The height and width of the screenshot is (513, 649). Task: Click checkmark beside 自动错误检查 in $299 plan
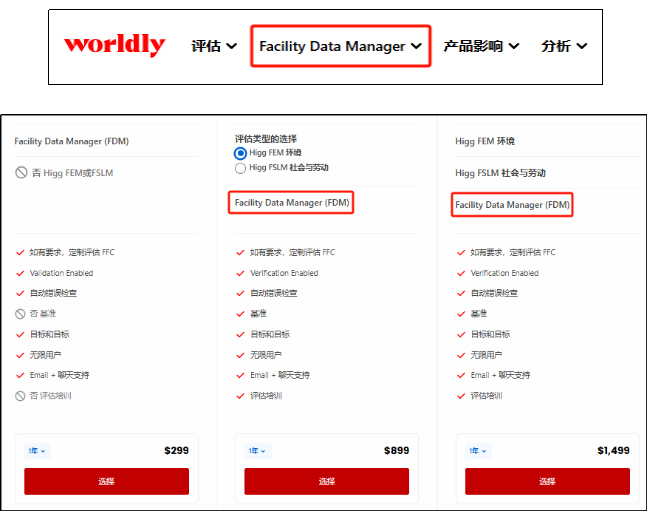click(20, 294)
